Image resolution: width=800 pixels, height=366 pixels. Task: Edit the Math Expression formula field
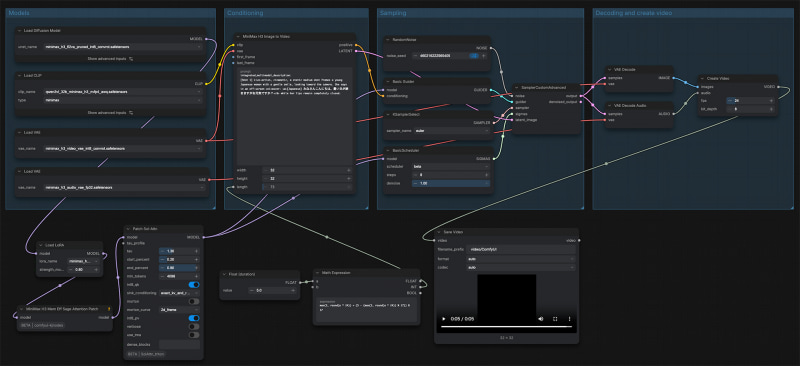366,310
